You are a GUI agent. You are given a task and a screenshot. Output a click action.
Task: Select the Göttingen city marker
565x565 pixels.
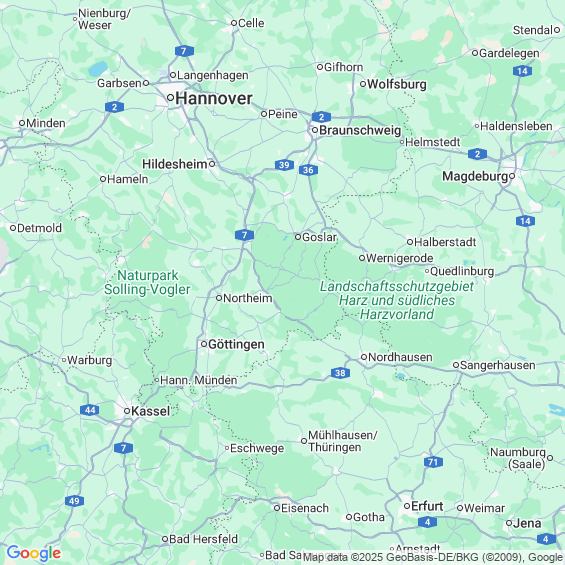[x=204, y=344]
